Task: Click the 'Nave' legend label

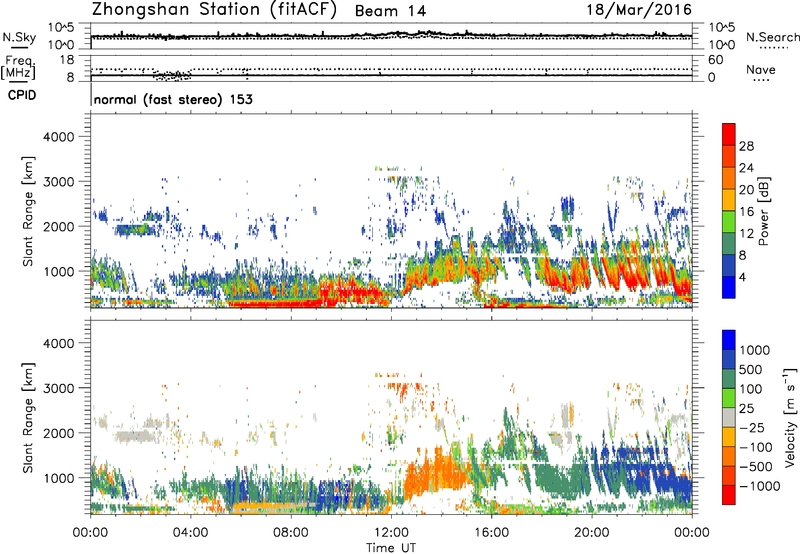Action: click(761, 70)
